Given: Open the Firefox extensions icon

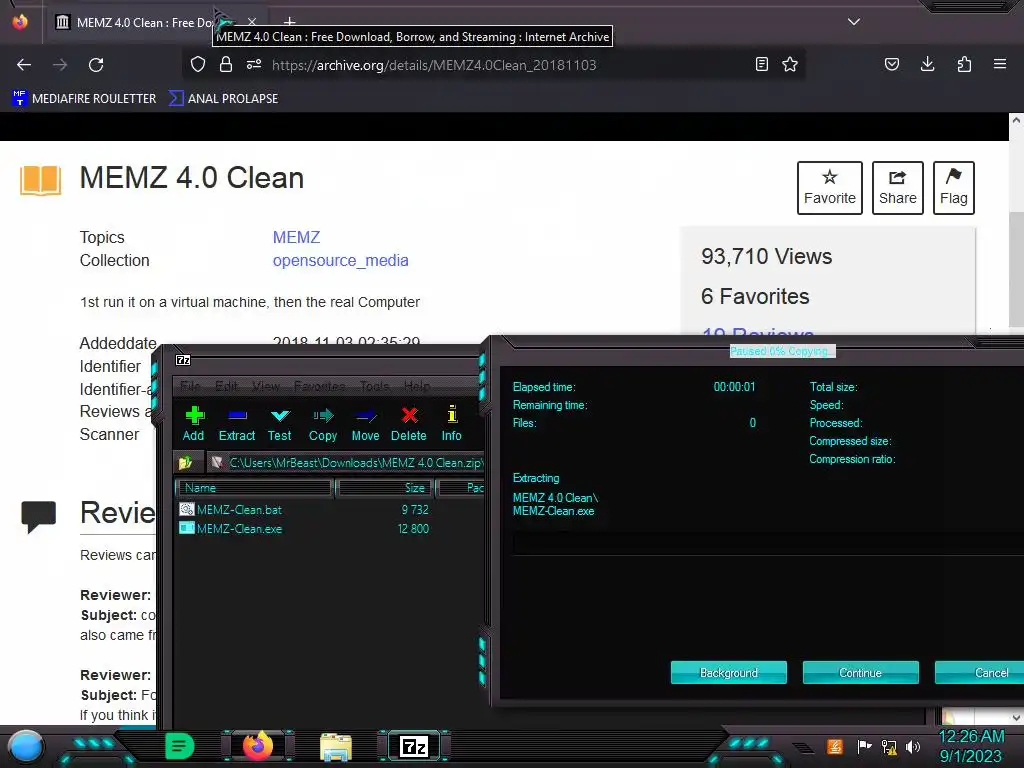Looking at the screenshot, I should pos(964,64).
